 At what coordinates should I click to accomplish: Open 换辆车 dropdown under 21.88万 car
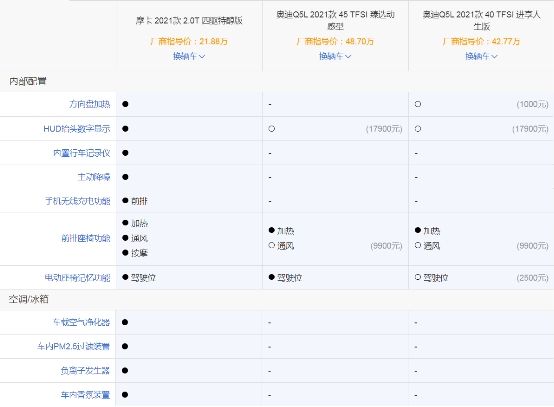point(189,56)
